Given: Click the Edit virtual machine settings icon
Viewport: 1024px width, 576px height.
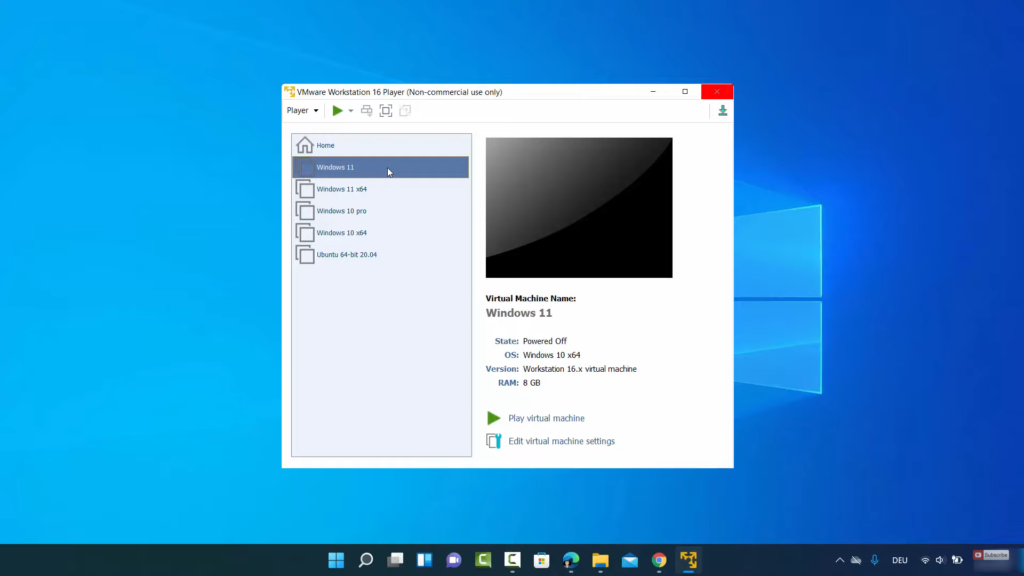Looking at the screenshot, I should 493,441.
